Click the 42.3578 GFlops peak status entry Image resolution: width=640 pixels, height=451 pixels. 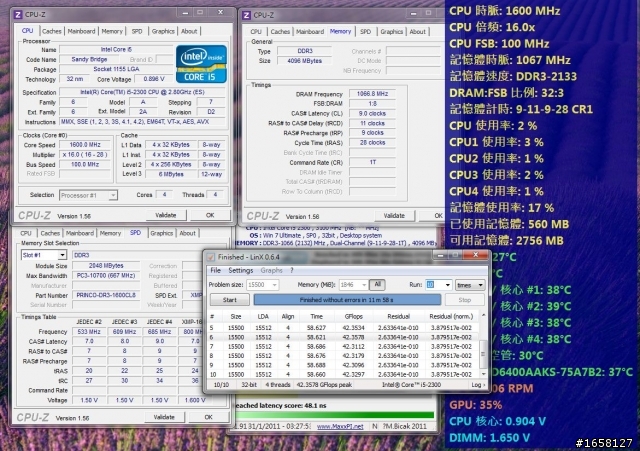coord(324,385)
